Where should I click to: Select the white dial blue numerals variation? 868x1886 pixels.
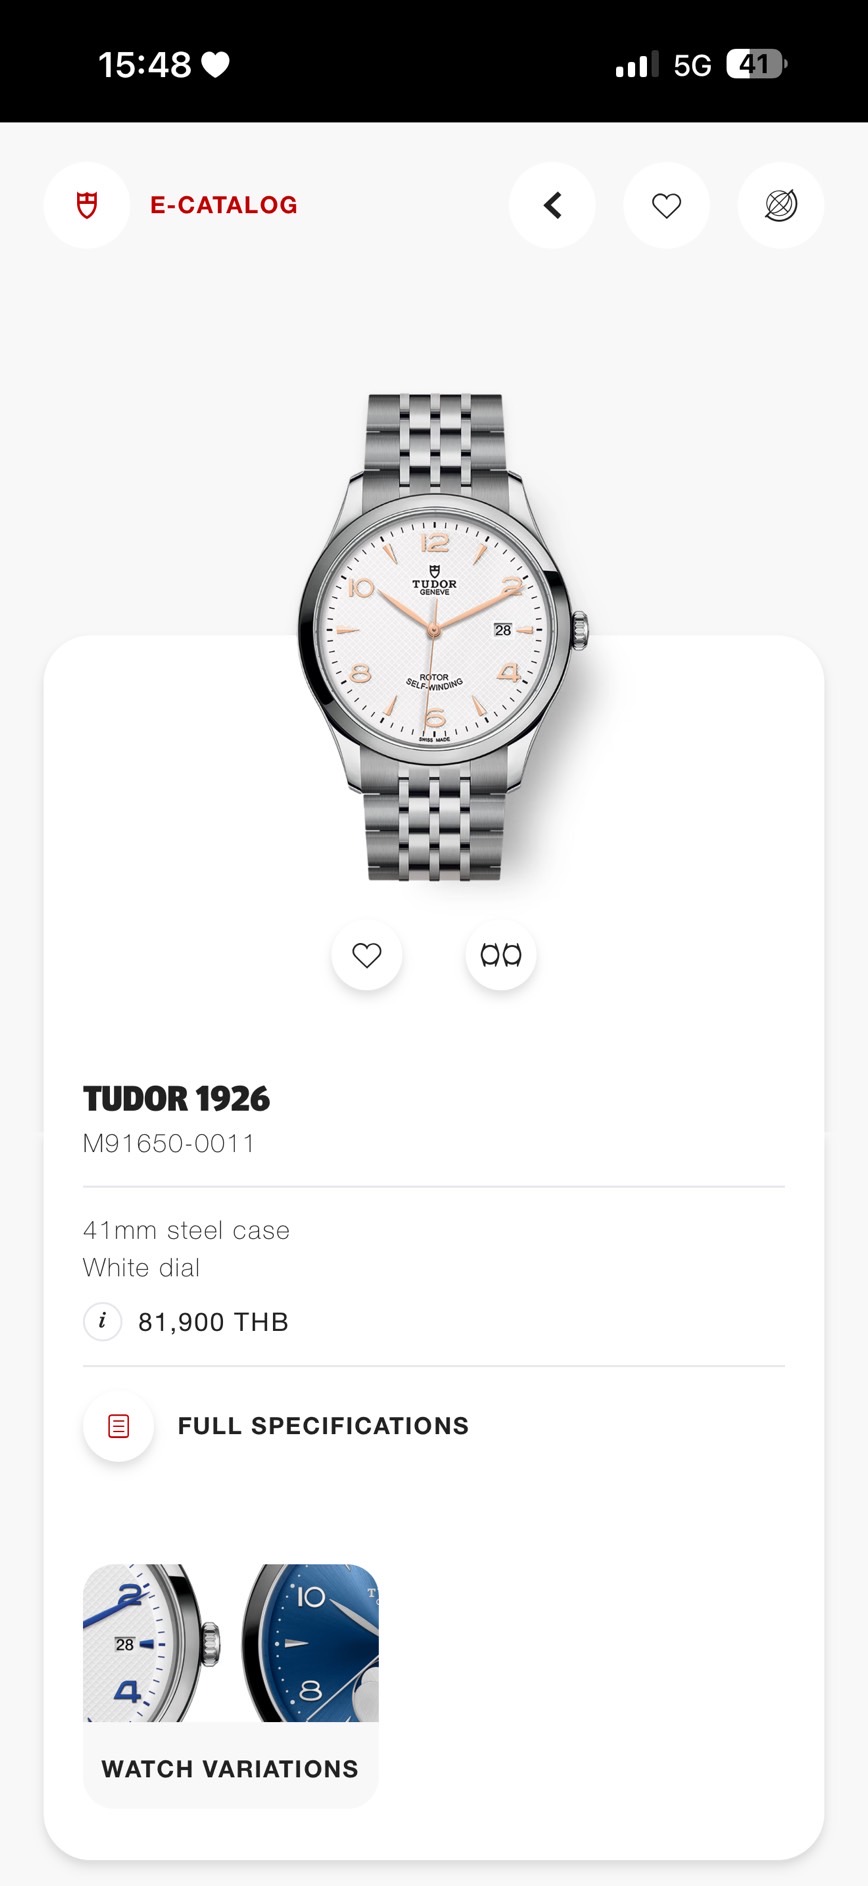pos(150,1643)
